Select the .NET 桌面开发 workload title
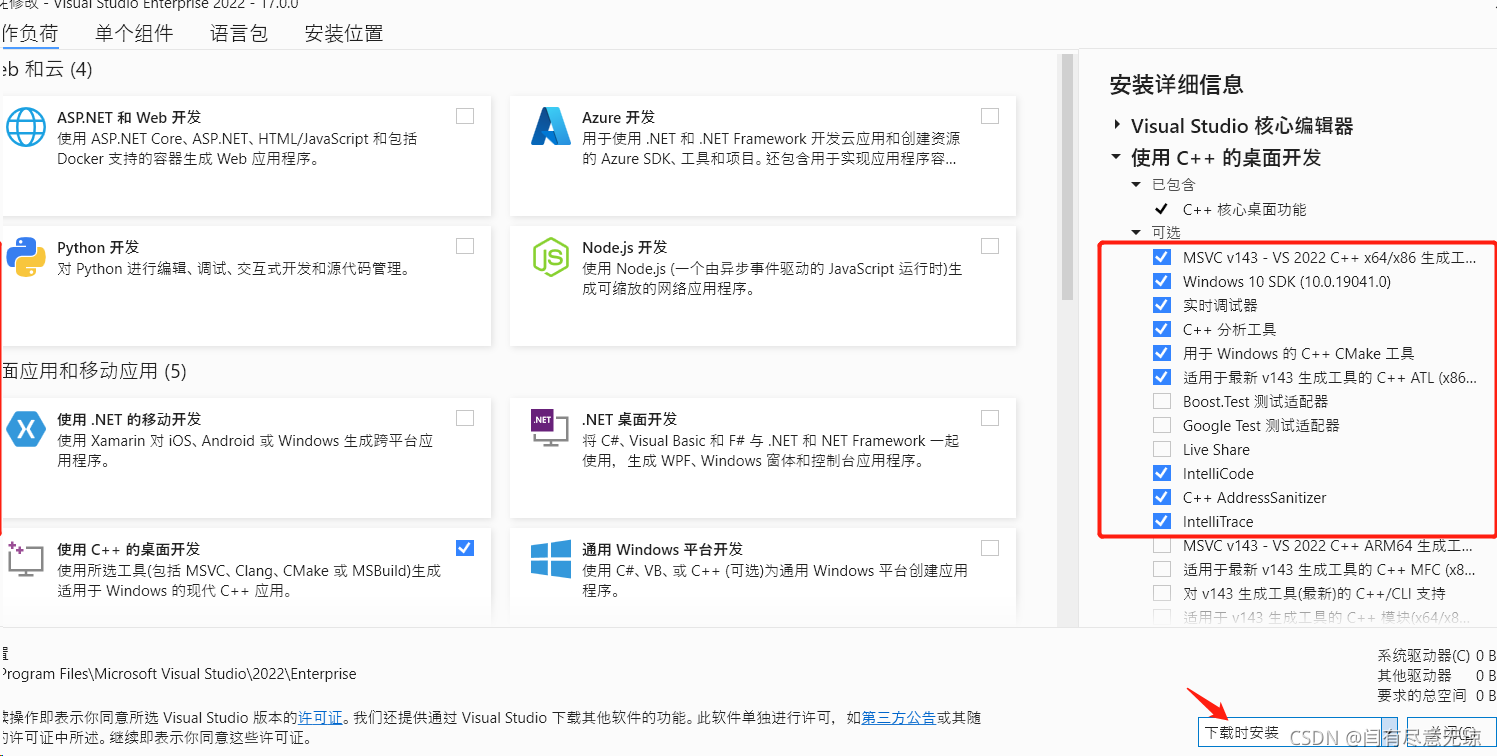 click(x=630, y=419)
